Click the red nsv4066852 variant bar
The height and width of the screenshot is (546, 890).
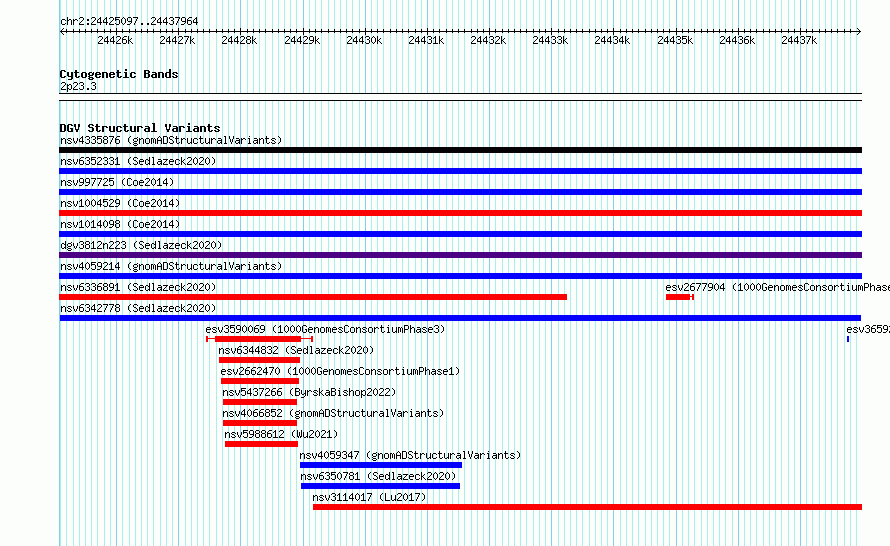point(260,423)
